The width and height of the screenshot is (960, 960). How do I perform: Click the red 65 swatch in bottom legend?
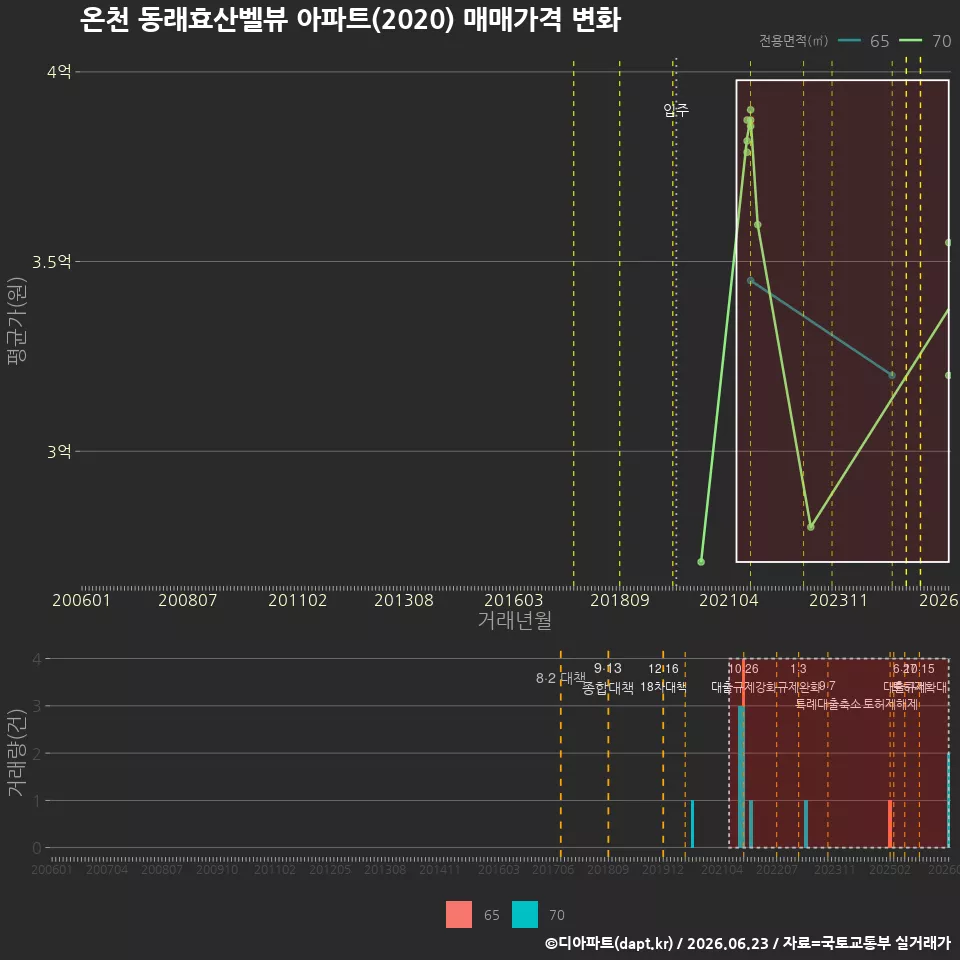click(x=459, y=914)
